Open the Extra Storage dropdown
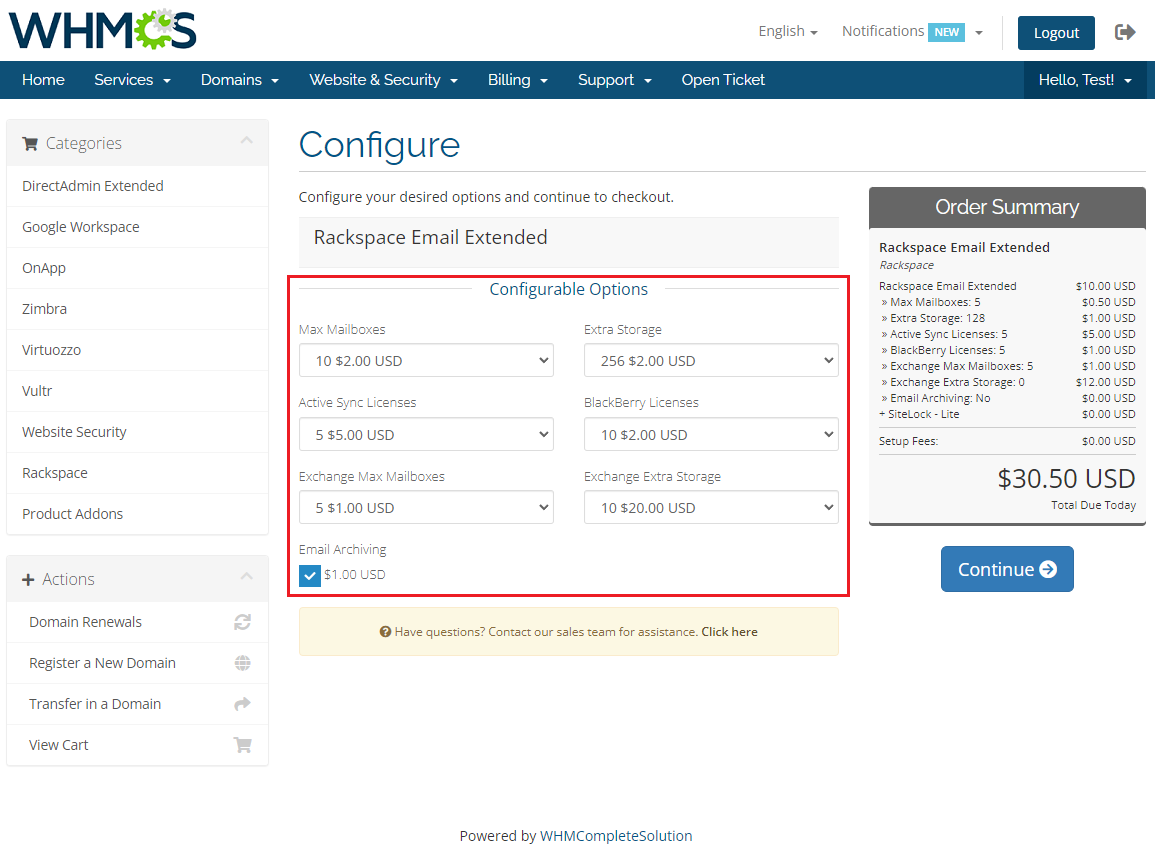Viewport: 1155px width, 848px height. click(712, 360)
